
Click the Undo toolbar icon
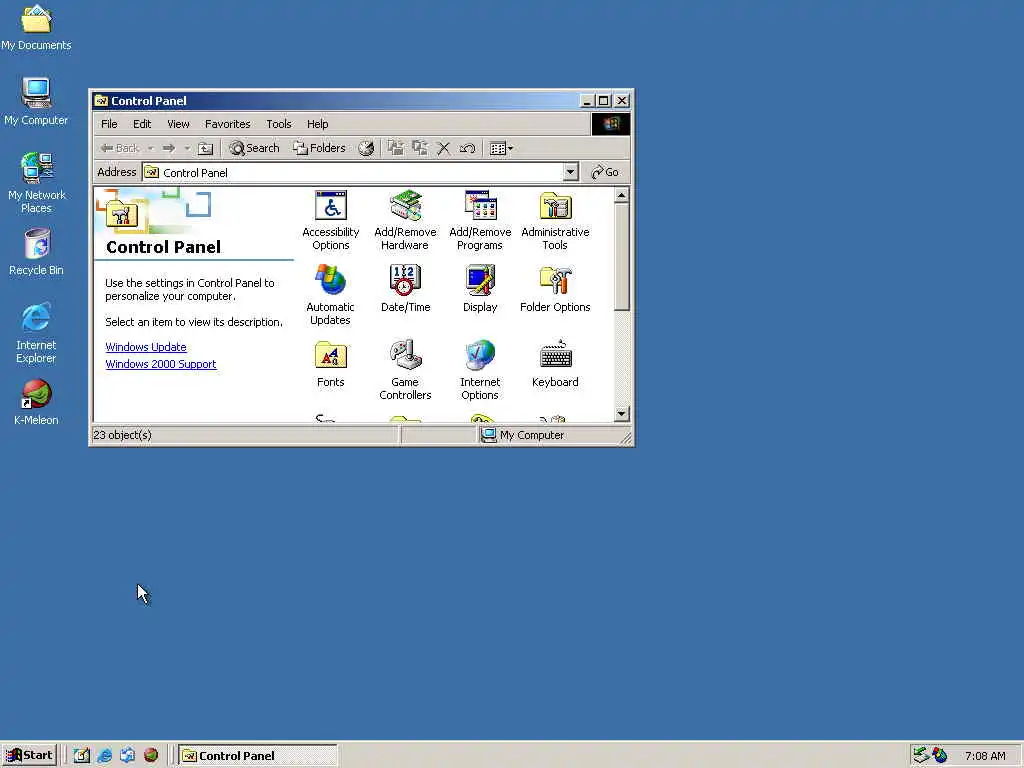(x=467, y=148)
